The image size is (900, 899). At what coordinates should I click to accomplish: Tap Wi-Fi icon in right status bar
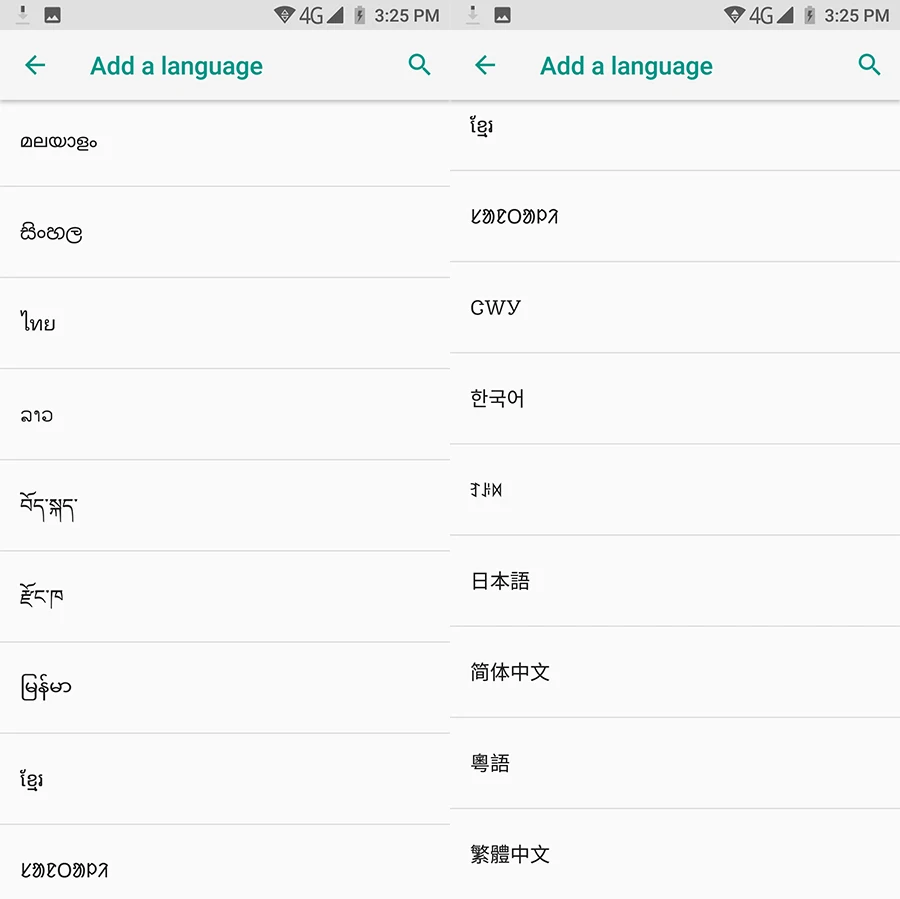[734, 15]
